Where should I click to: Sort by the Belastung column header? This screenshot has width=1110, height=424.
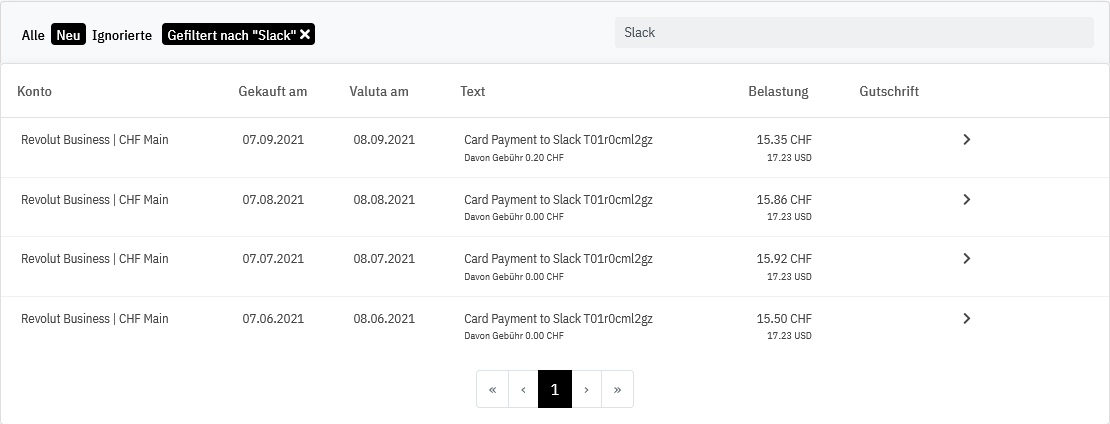(778, 92)
